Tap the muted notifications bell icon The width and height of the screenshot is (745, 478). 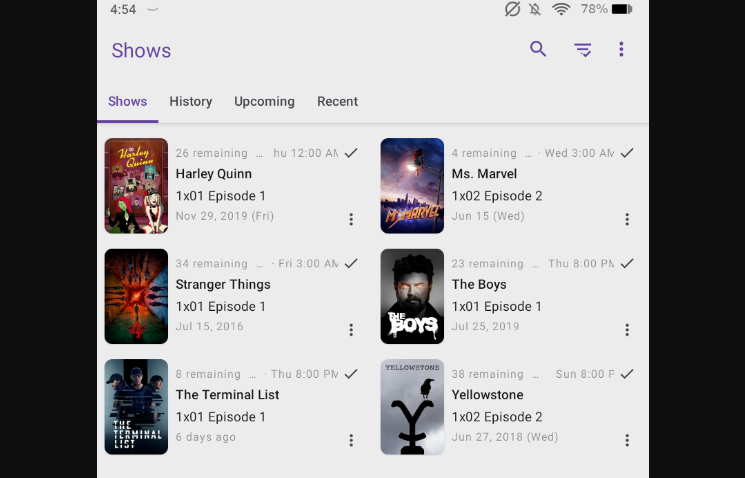point(535,9)
